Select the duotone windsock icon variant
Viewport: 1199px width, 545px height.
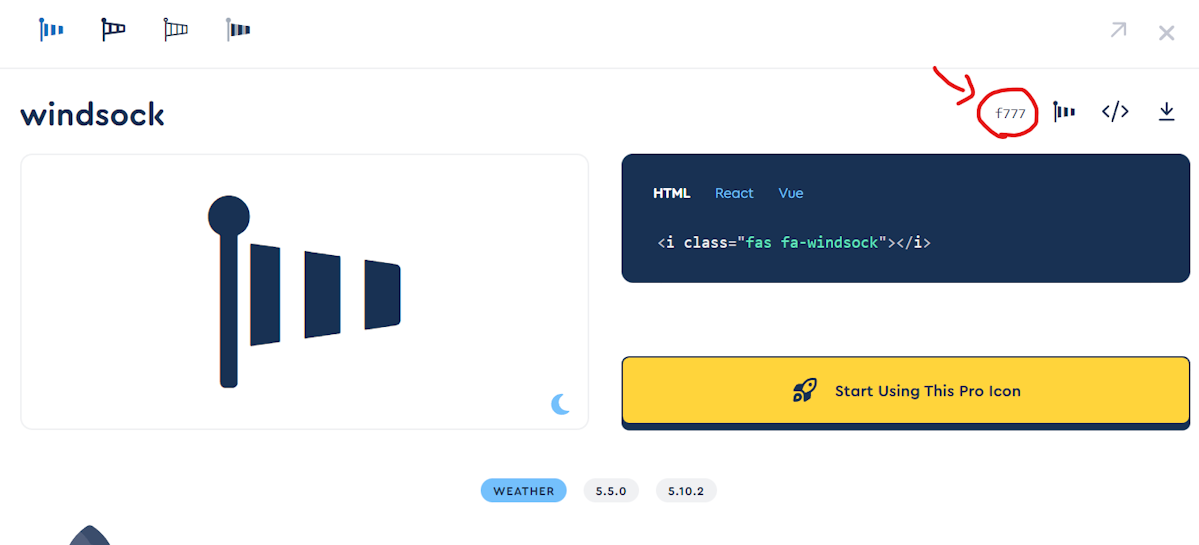coord(239,30)
